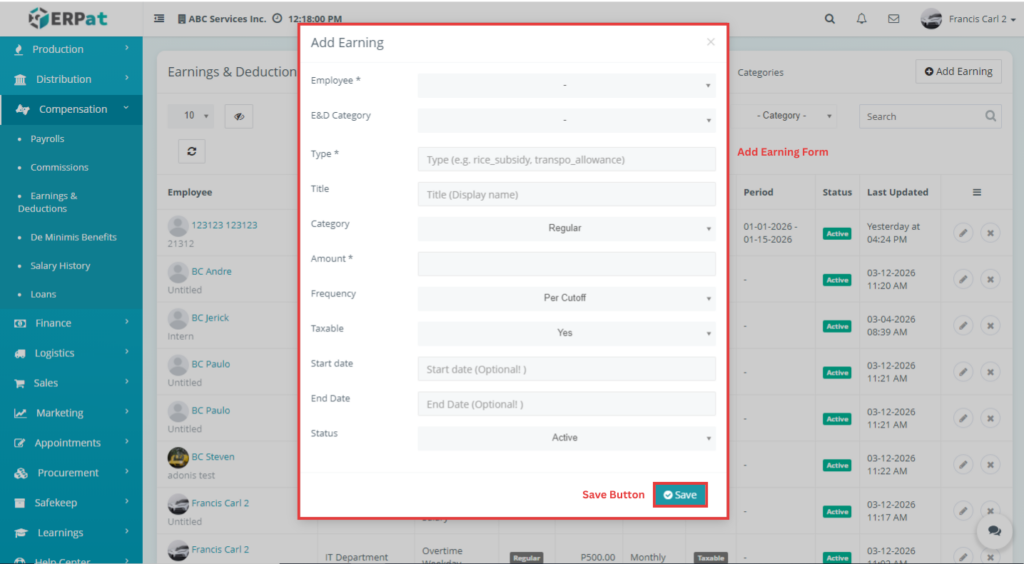Expand the Marketing sidebar menu
The height and width of the screenshot is (564, 1024).
pyautogui.click(x=71, y=413)
